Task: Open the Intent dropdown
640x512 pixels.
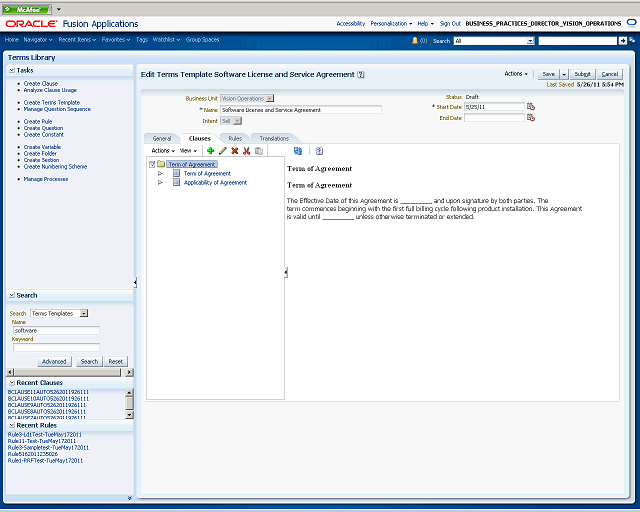Action: coord(238,121)
